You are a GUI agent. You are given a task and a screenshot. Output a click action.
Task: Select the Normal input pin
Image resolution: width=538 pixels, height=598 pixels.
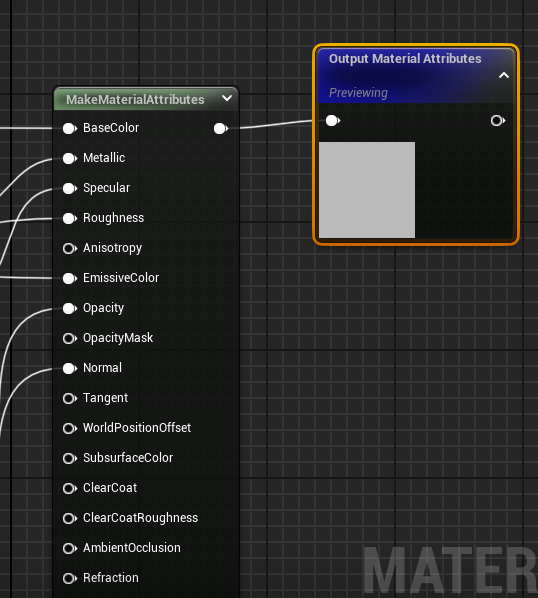(x=70, y=368)
